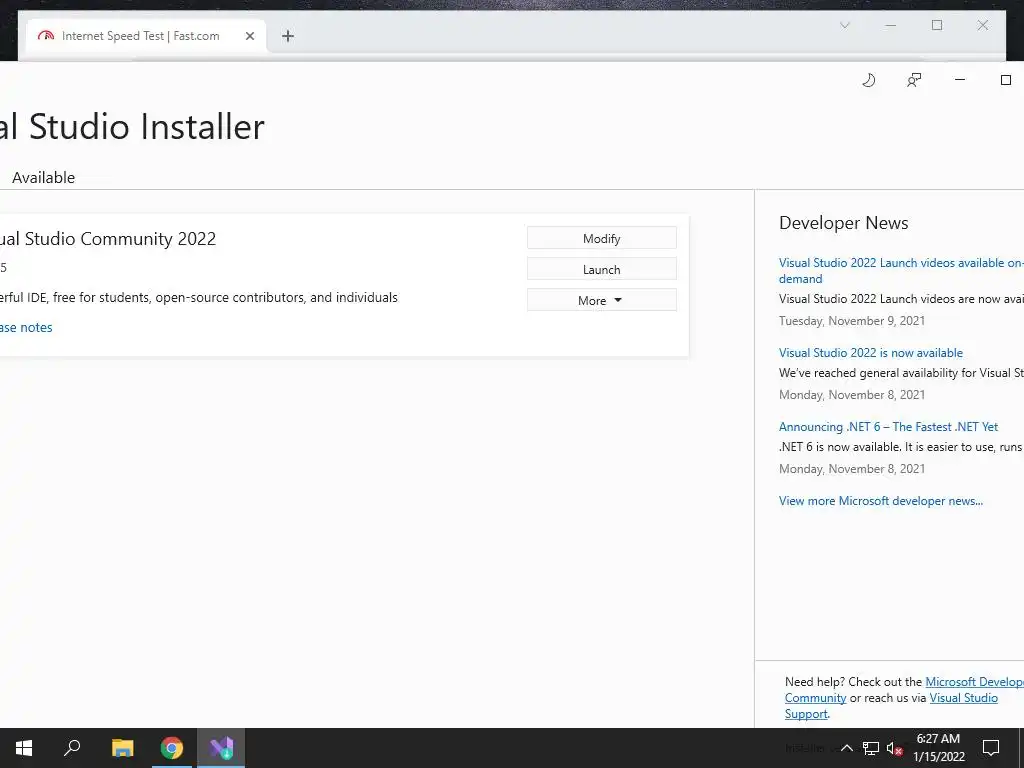Click the Visual Studio Community 2022 title
The image size is (1024, 768).
[x=108, y=239]
